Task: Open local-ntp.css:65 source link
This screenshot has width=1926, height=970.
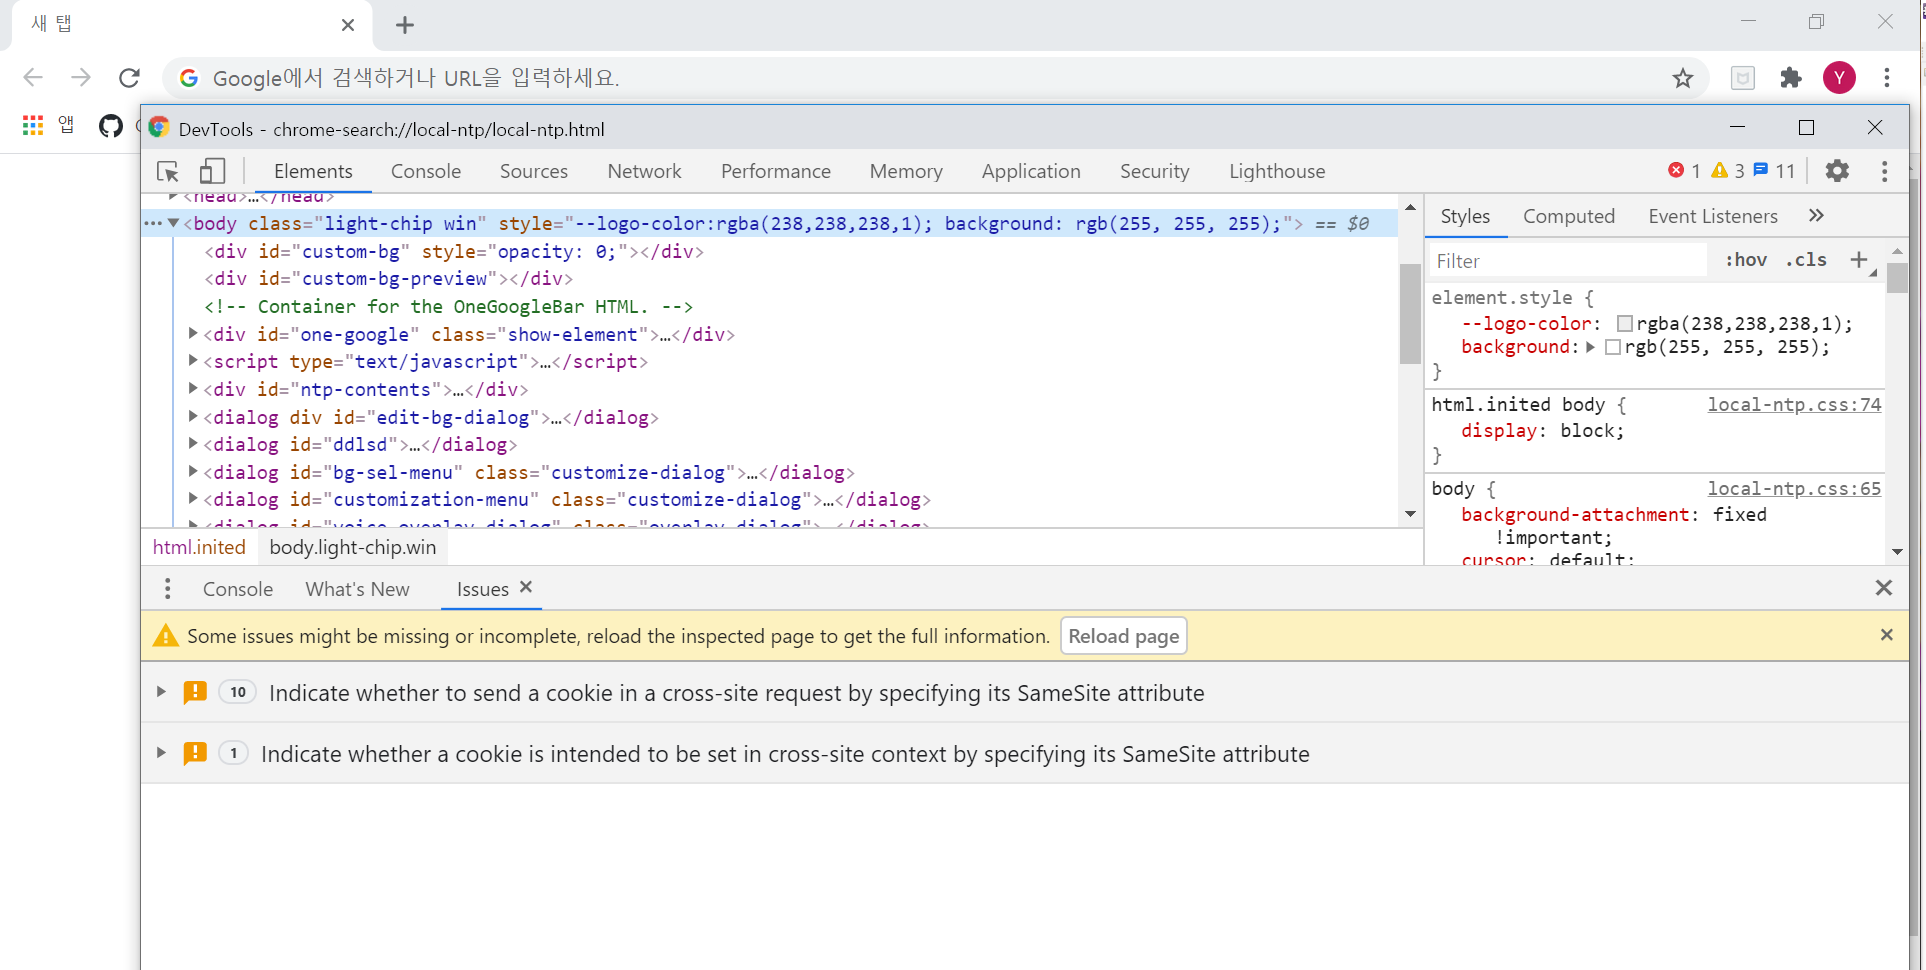Action: 1794,488
